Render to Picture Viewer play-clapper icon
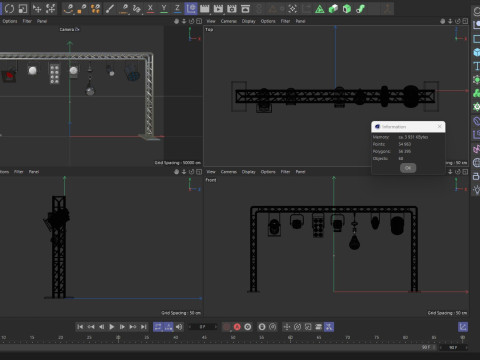This screenshot has height=360, width=480. [218, 9]
